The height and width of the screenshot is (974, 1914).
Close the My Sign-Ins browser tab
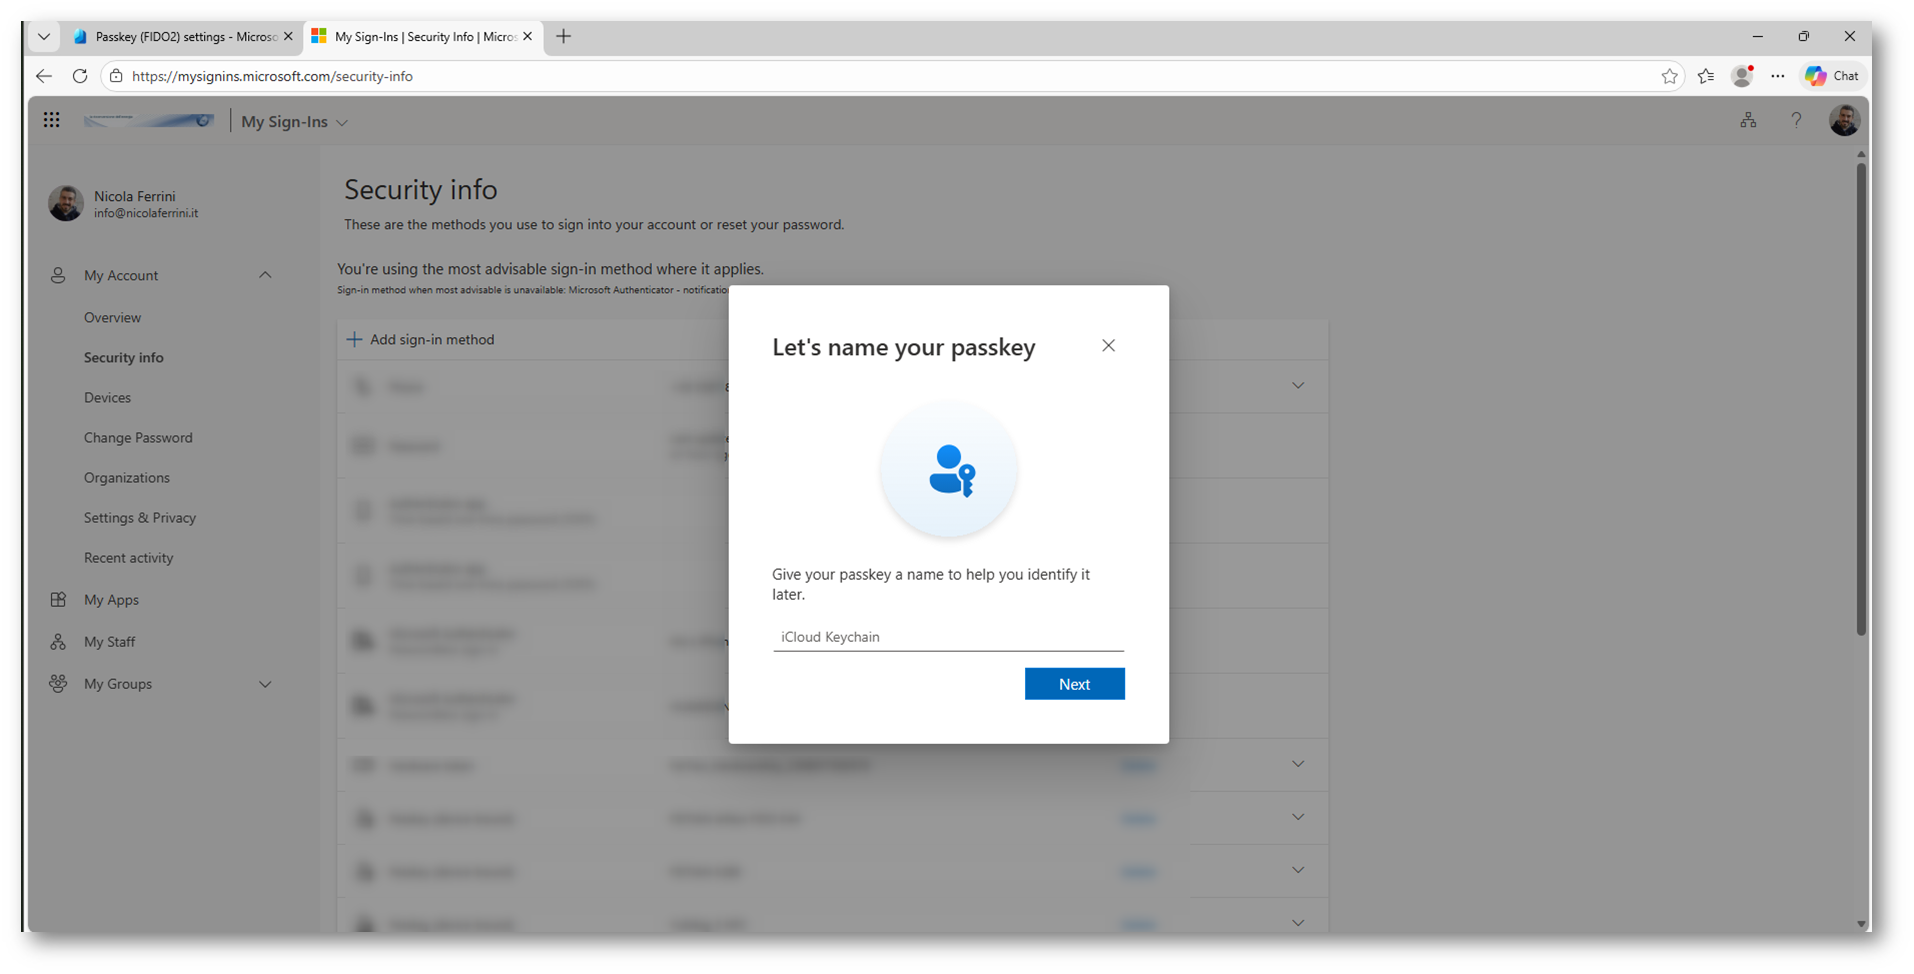[527, 37]
